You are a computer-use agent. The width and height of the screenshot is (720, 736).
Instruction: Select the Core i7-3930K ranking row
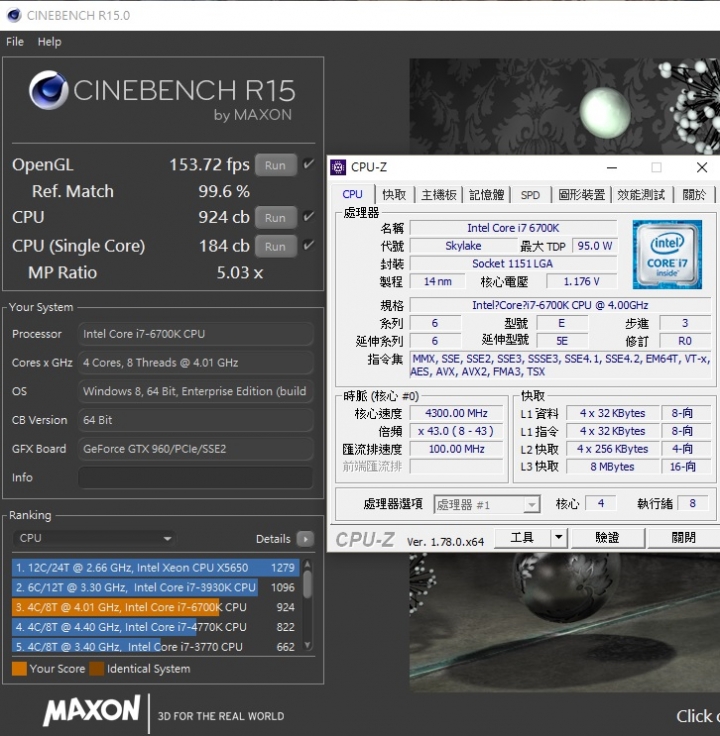(156, 587)
